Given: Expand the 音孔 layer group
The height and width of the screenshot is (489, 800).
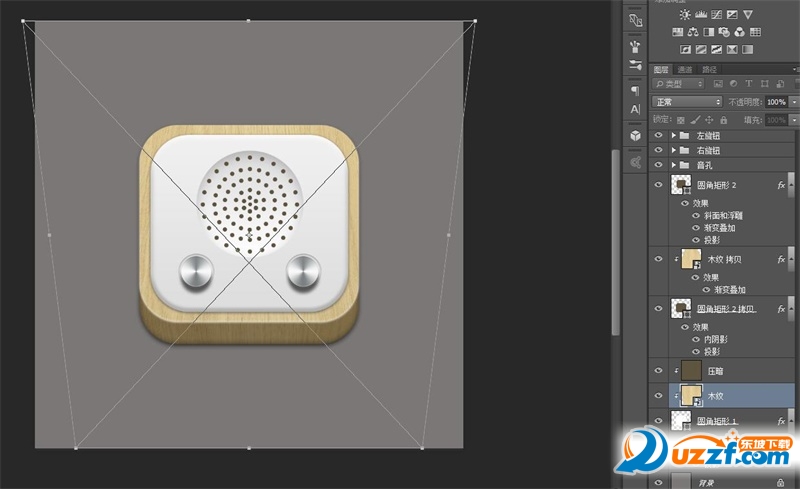Looking at the screenshot, I should pos(674,164).
